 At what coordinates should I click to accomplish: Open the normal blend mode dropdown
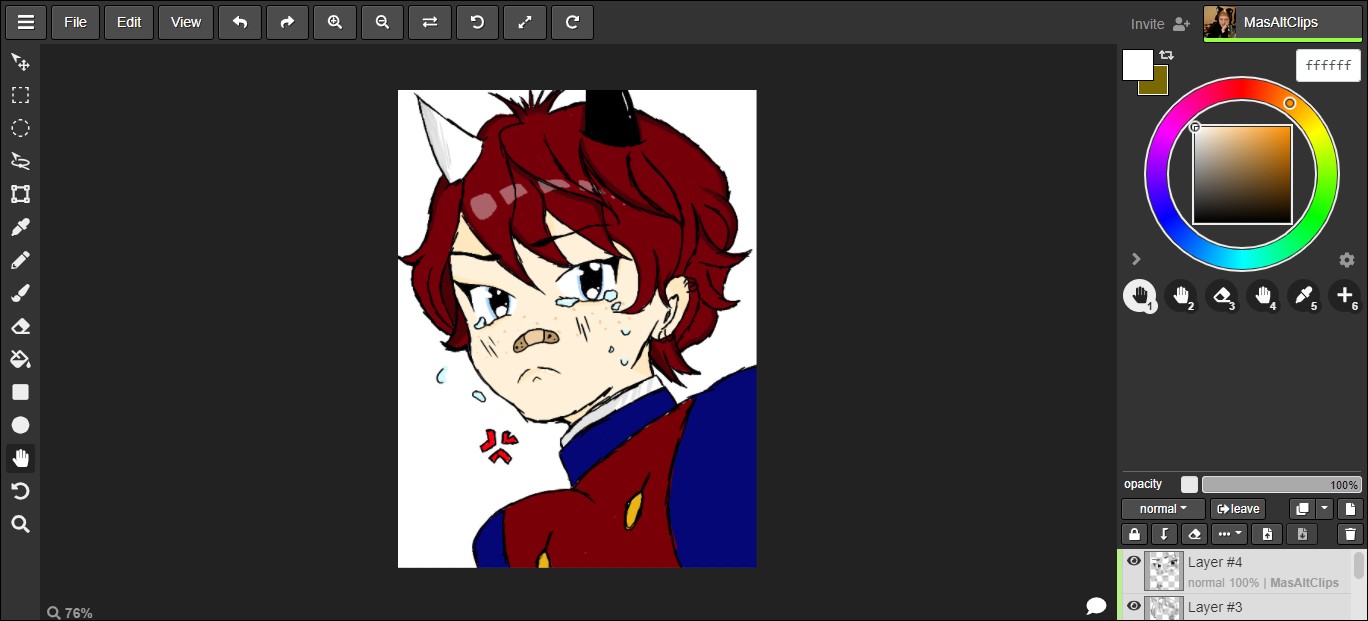click(1163, 509)
